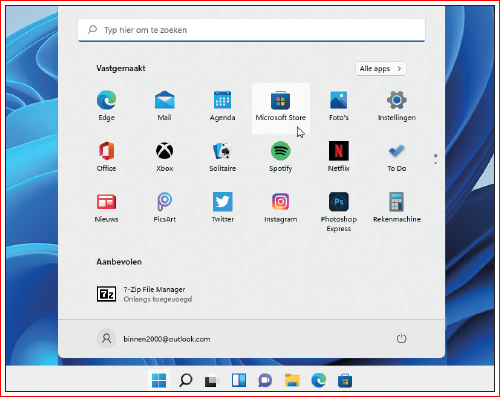This screenshot has height=397, width=500.
Task: Launch the Agenda calendar app
Action: pyautogui.click(x=222, y=106)
